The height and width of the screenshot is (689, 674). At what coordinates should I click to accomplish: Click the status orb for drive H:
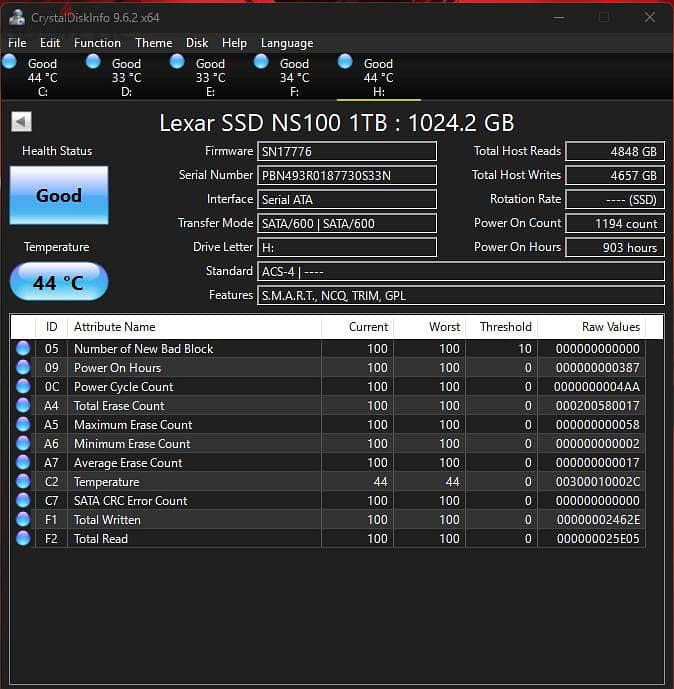tap(345, 62)
